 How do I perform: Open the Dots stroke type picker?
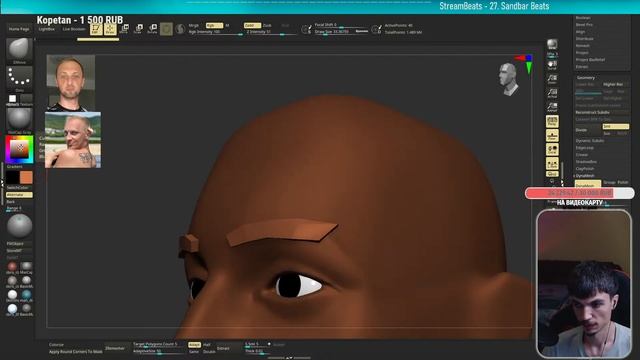coord(19,78)
